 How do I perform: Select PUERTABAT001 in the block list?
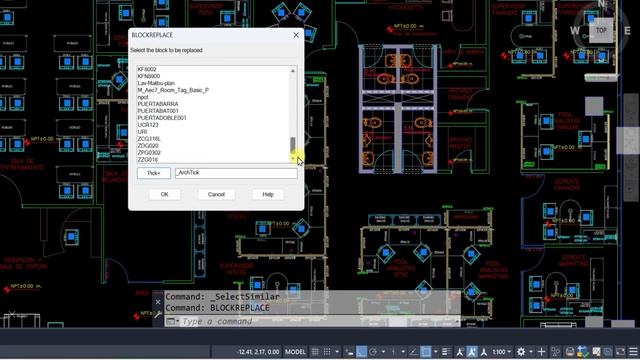pos(158,111)
